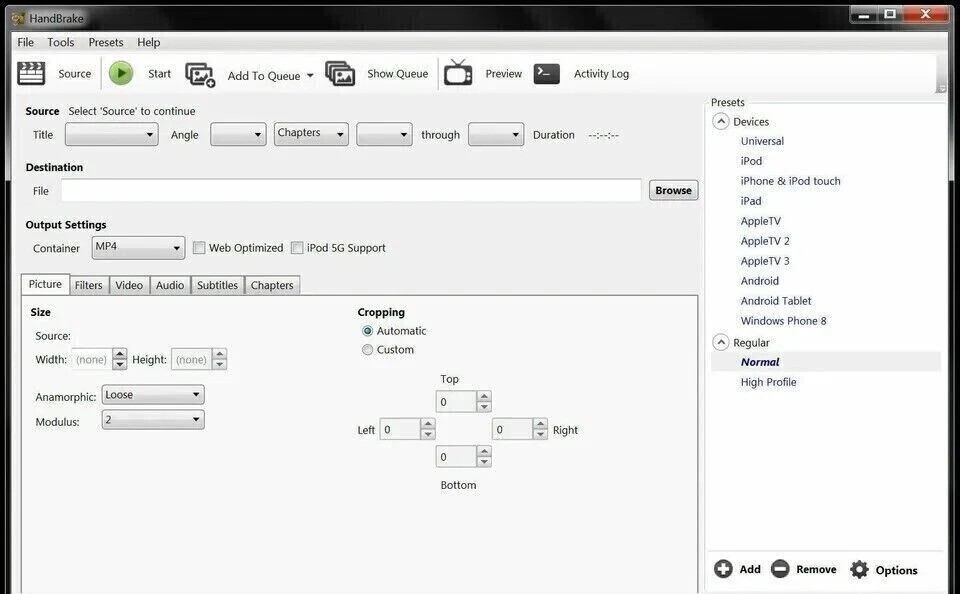Open the Container format dropdown
The height and width of the screenshot is (594, 960).
point(176,247)
